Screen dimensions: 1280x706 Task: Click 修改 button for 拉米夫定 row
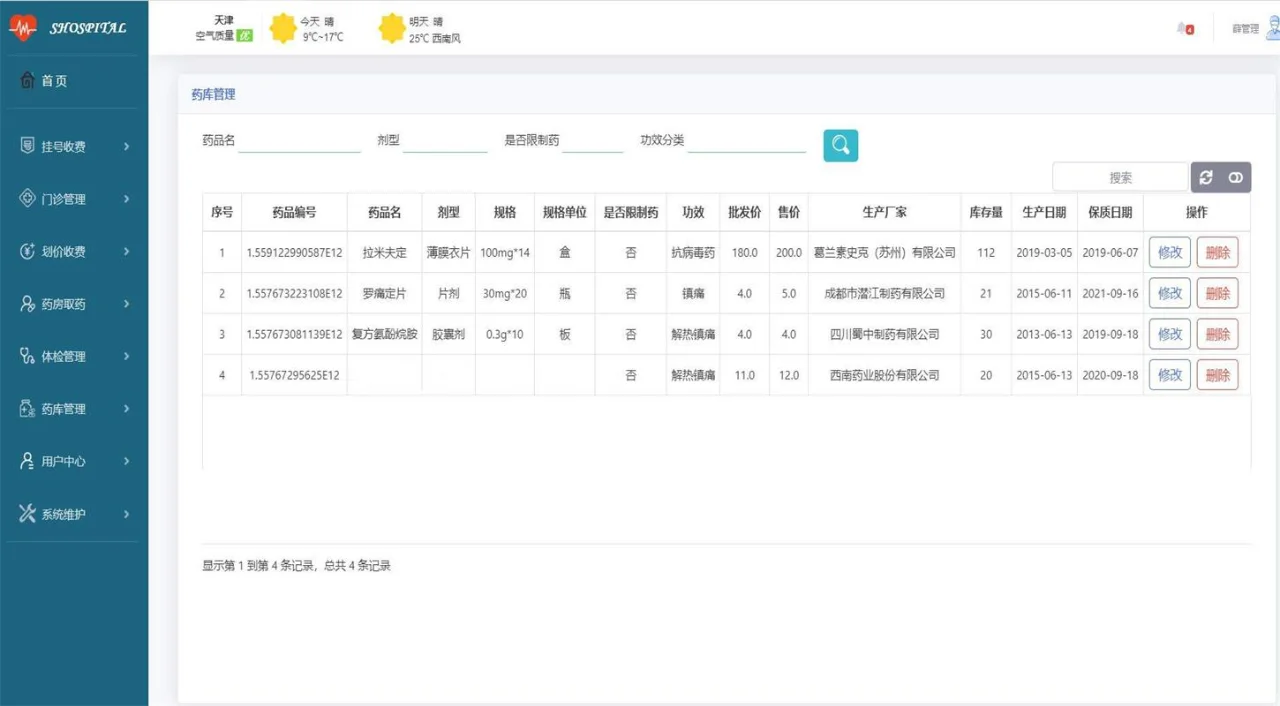pos(1169,253)
